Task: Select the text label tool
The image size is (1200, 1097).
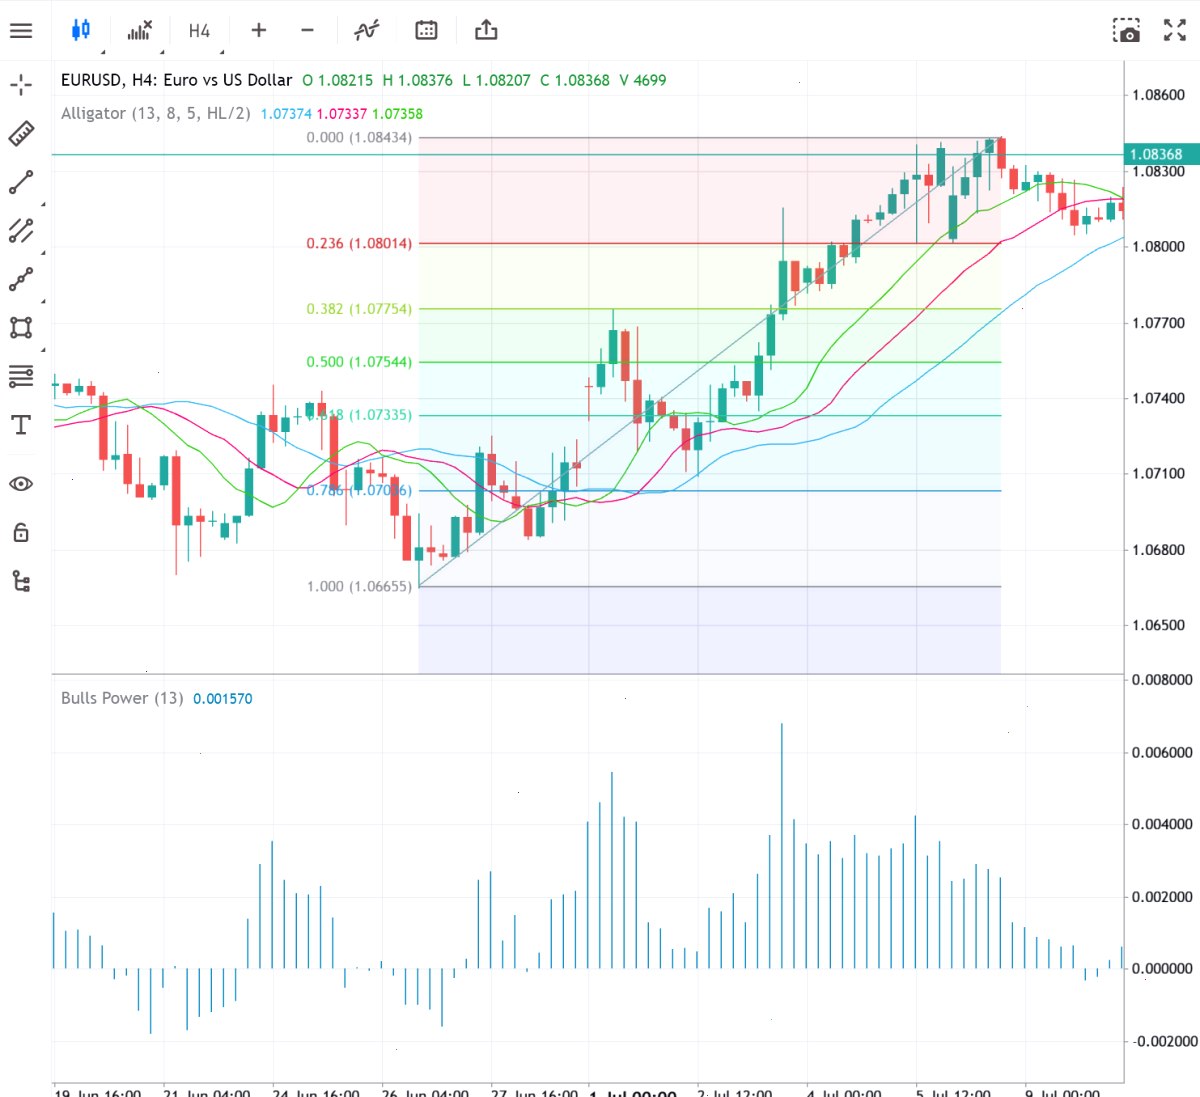Action: tap(21, 425)
